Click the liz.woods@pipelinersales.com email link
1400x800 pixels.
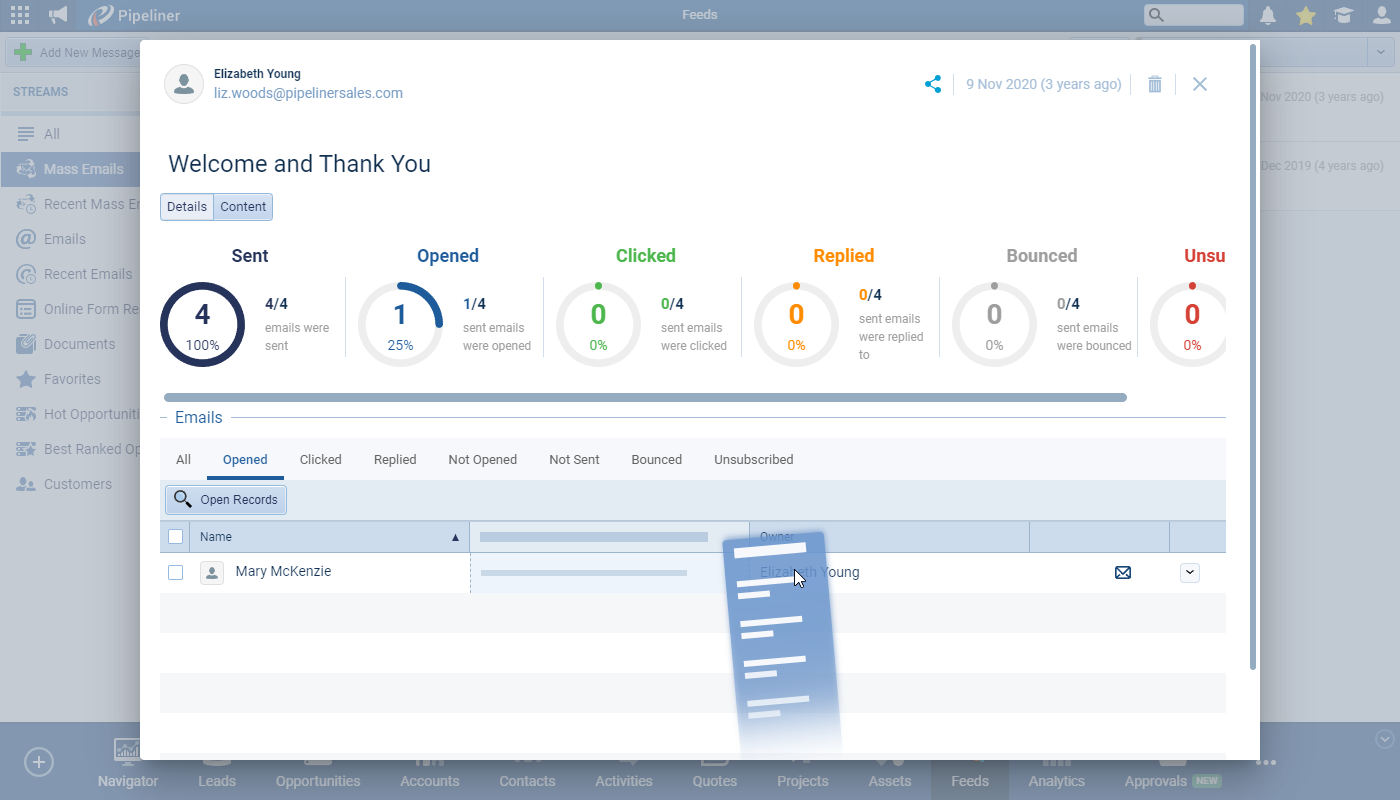point(308,93)
